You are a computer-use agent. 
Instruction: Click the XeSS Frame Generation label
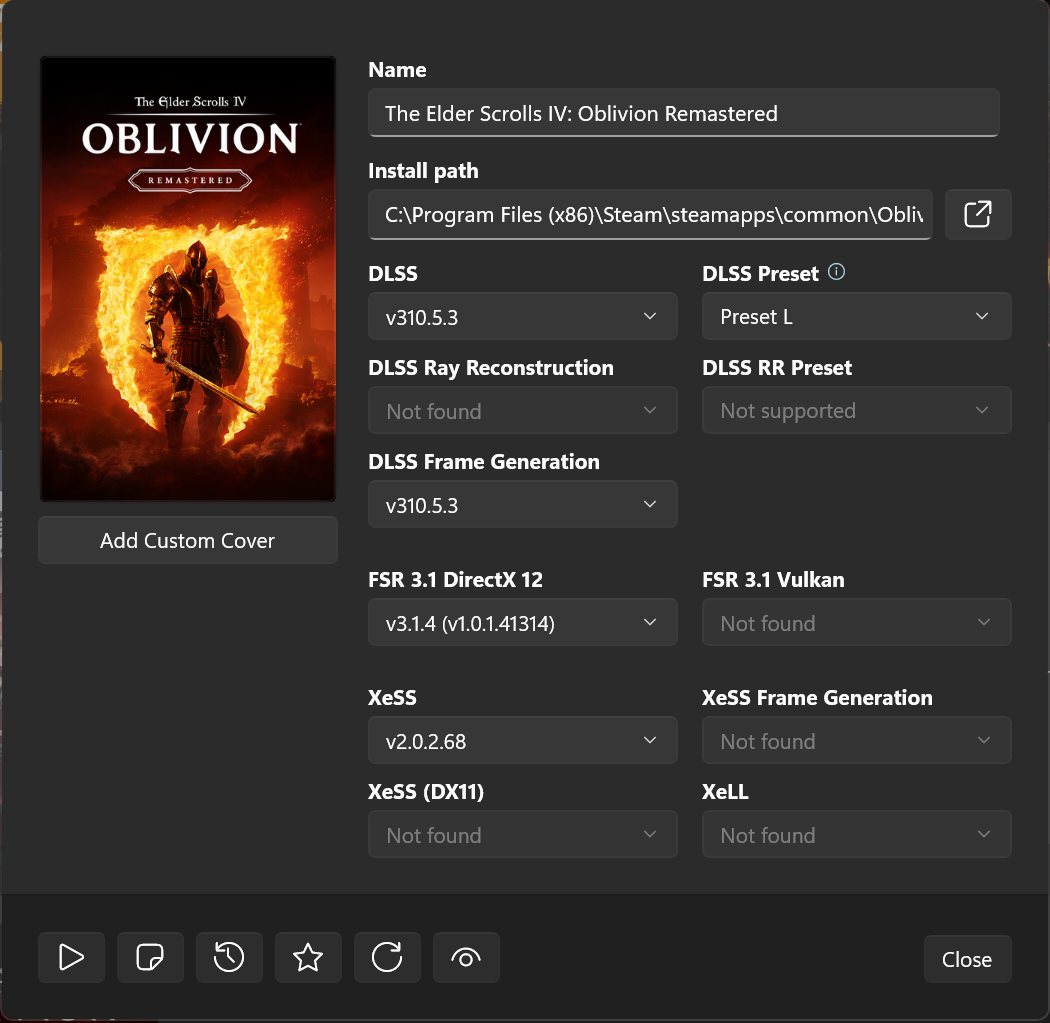pos(817,698)
